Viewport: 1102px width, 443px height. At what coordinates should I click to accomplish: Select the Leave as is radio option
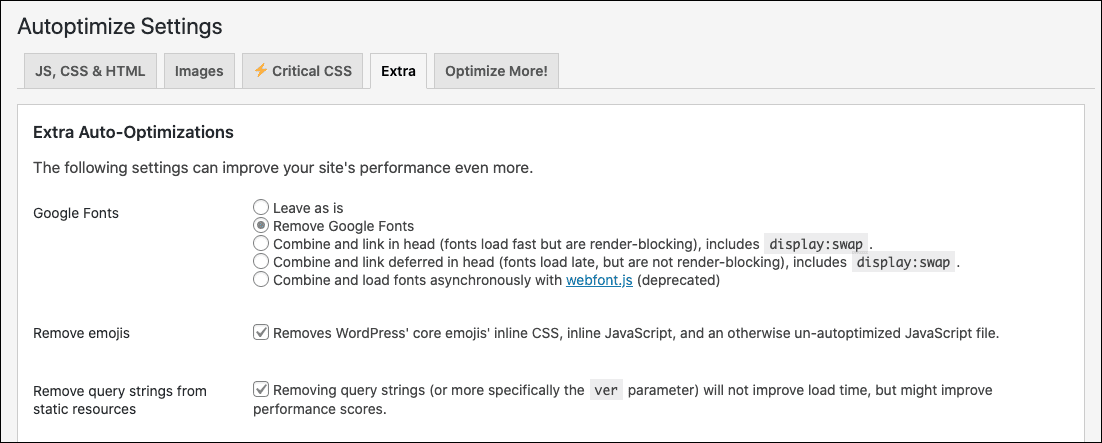261,207
